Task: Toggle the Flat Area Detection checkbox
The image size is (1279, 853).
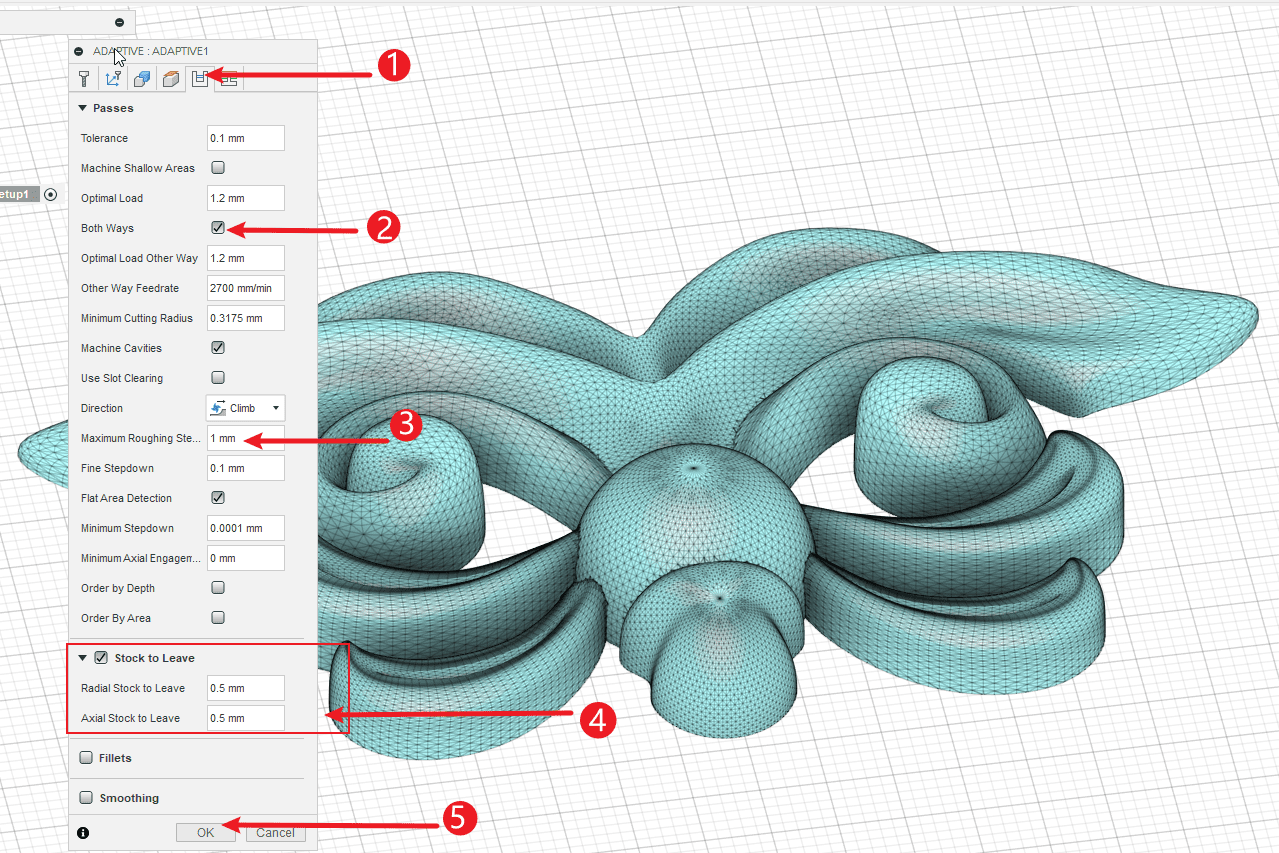Action: (x=218, y=498)
